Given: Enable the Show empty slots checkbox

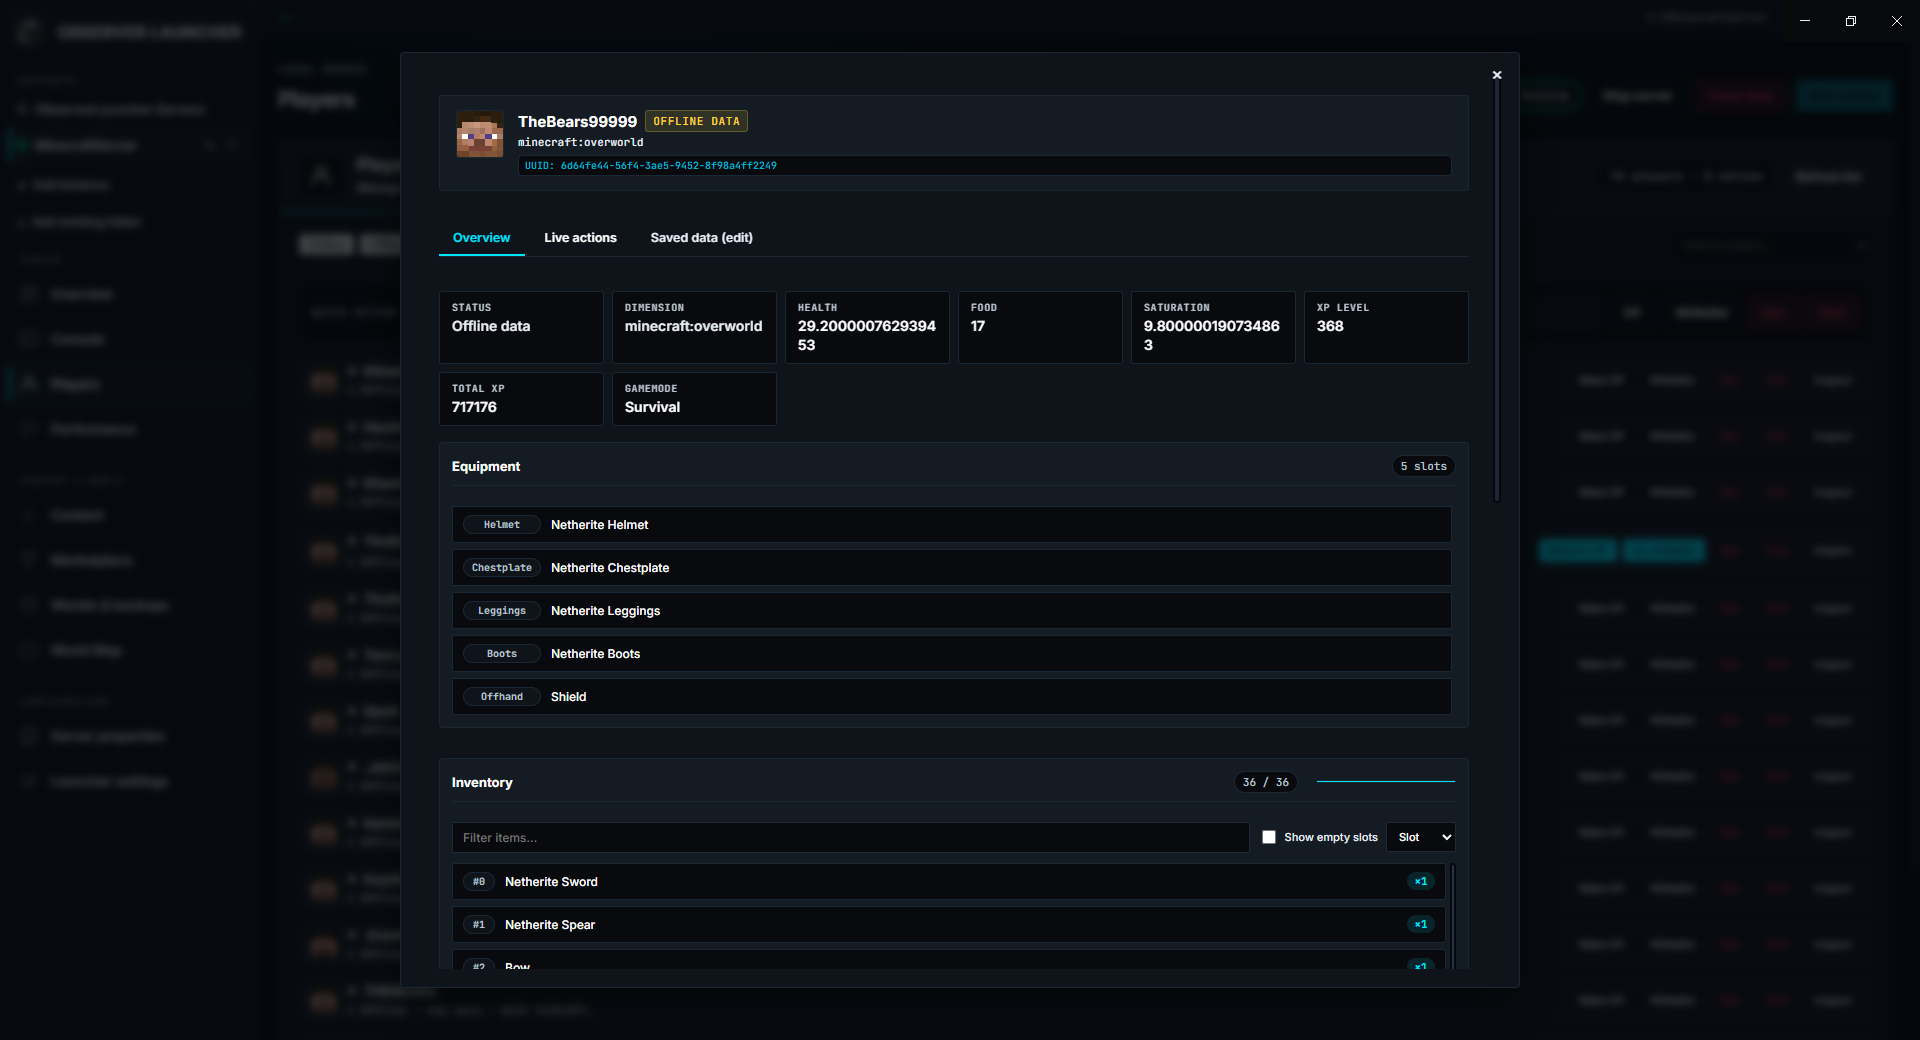Looking at the screenshot, I should tap(1269, 838).
